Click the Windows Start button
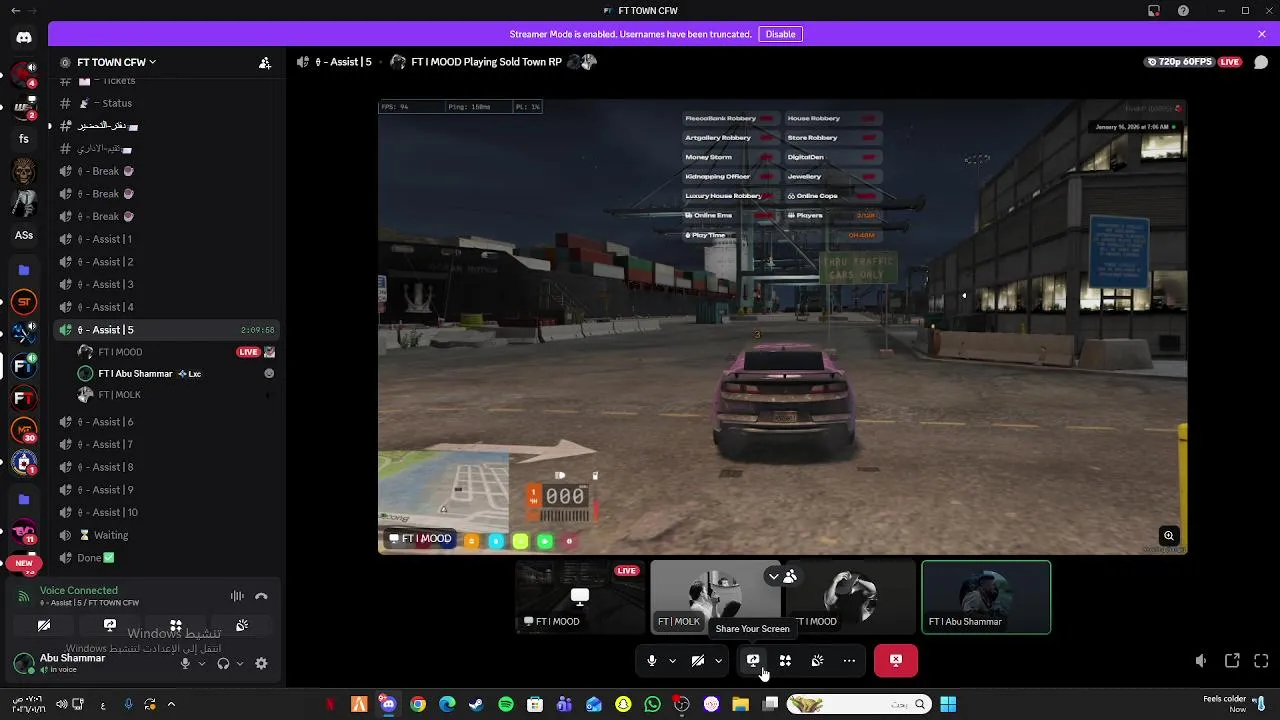 point(948,705)
